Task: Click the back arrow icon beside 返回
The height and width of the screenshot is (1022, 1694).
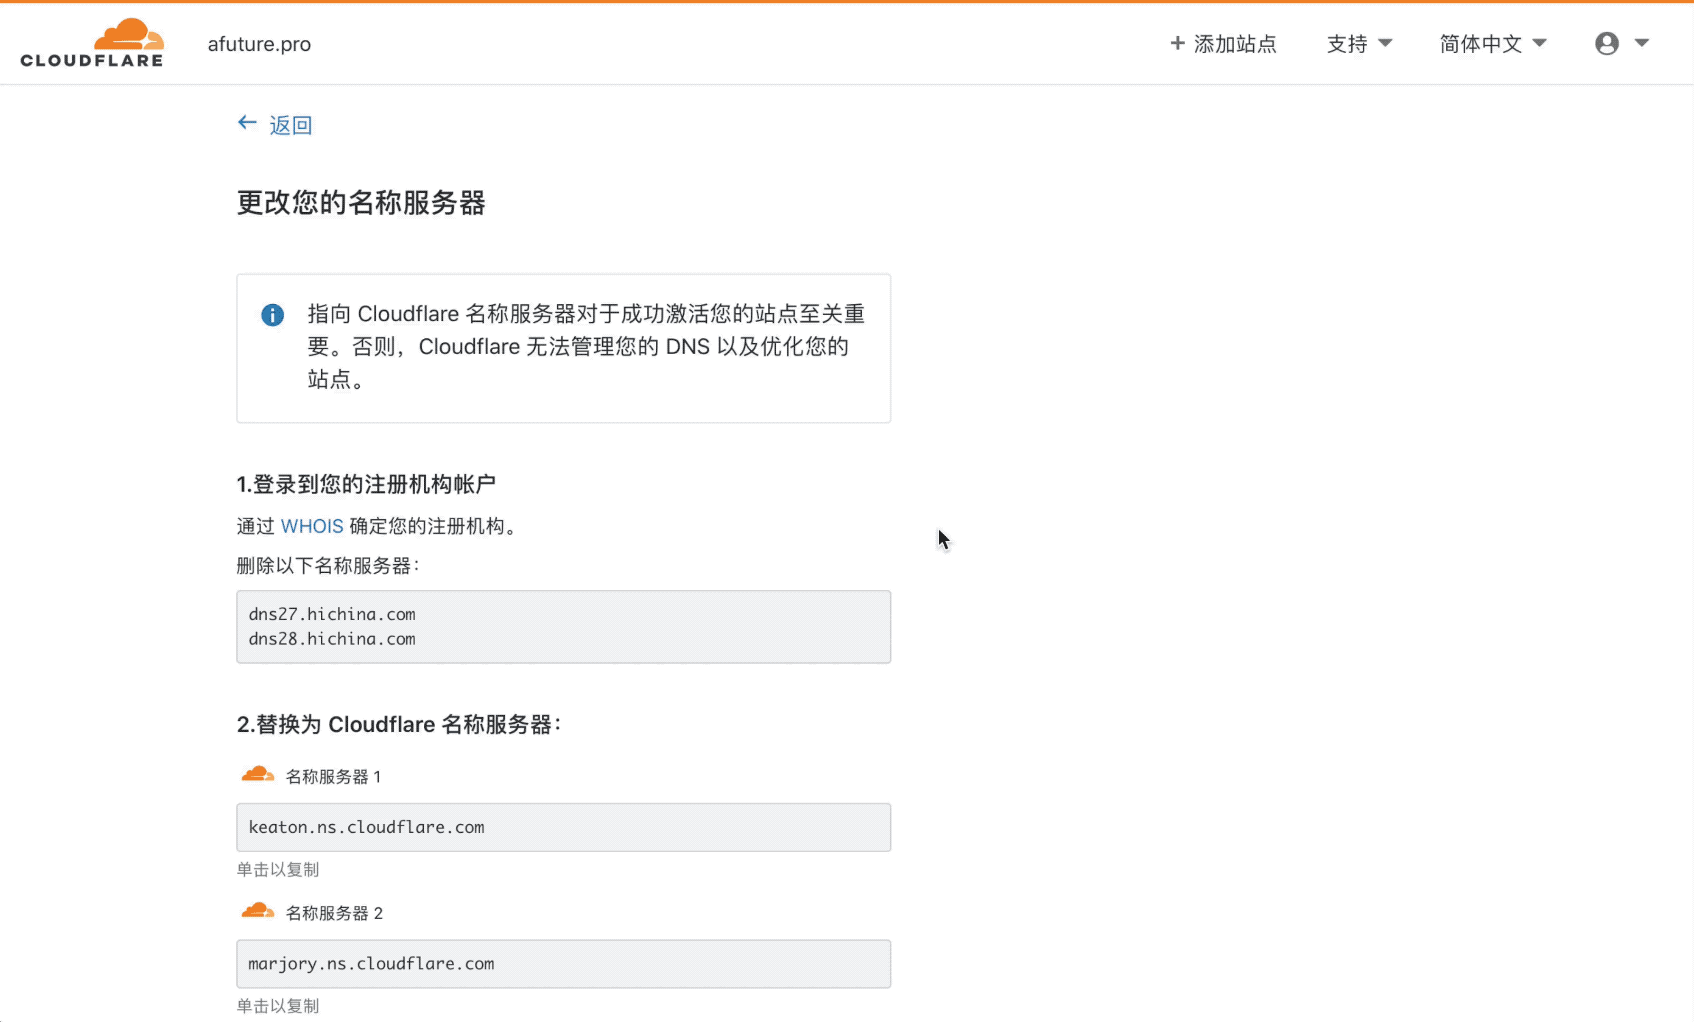Action: (x=247, y=123)
